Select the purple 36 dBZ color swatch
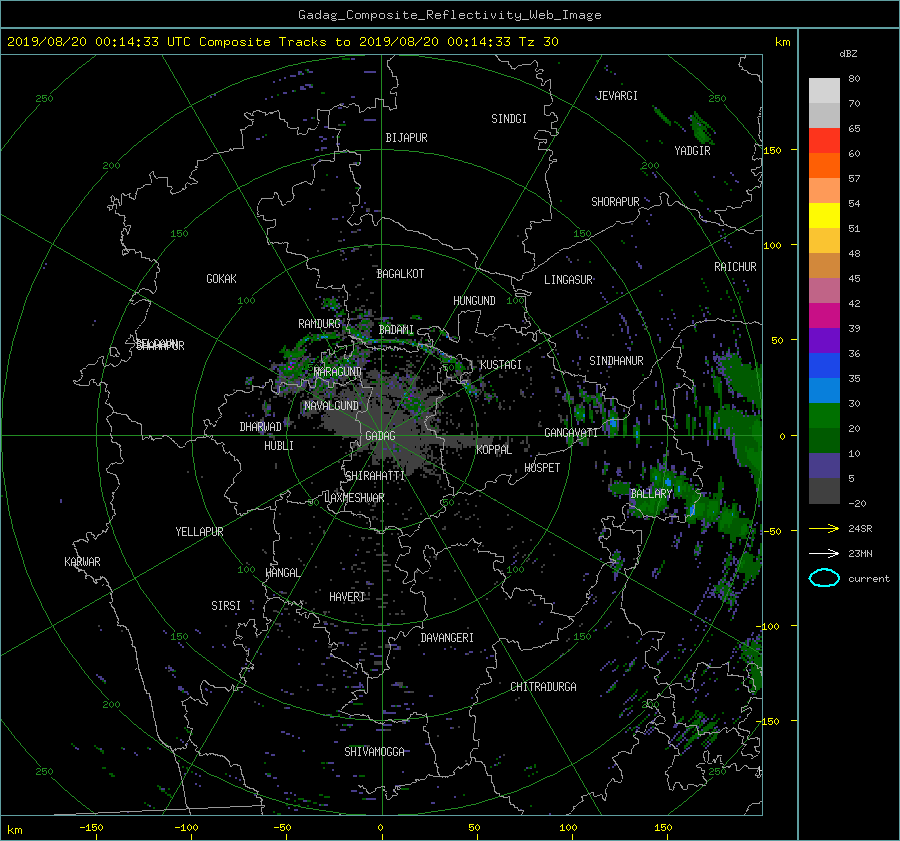Screen dimensions: 900x841 [x=824, y=340]
